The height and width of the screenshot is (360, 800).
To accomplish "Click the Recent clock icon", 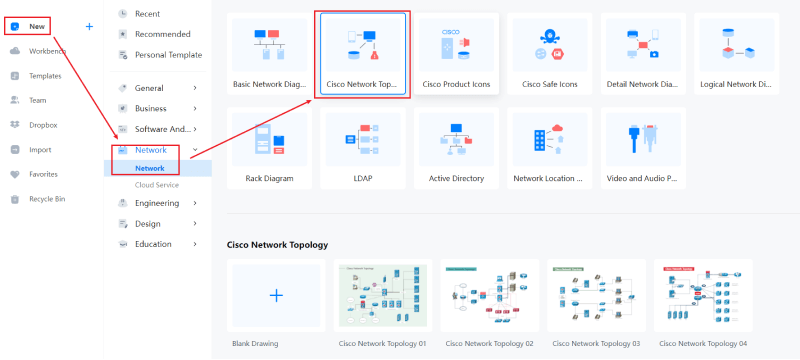I will 122,14.
